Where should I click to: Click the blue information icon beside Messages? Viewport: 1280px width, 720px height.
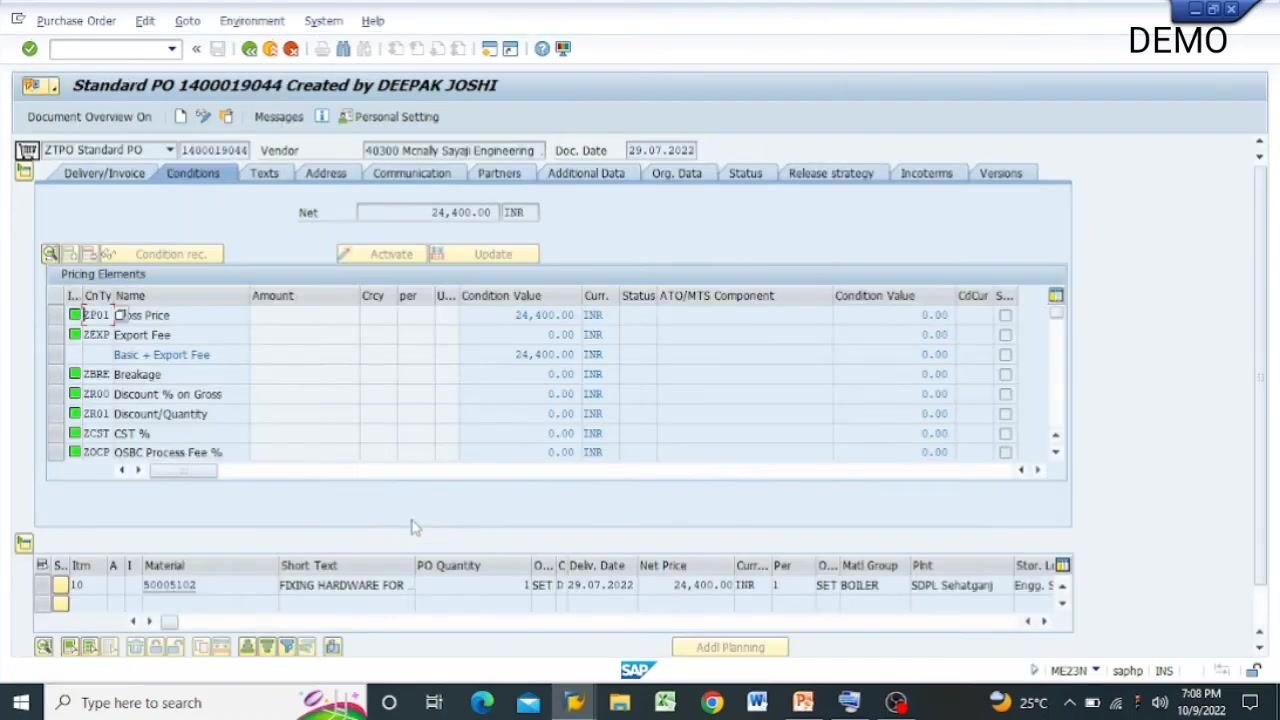point(322,117)
